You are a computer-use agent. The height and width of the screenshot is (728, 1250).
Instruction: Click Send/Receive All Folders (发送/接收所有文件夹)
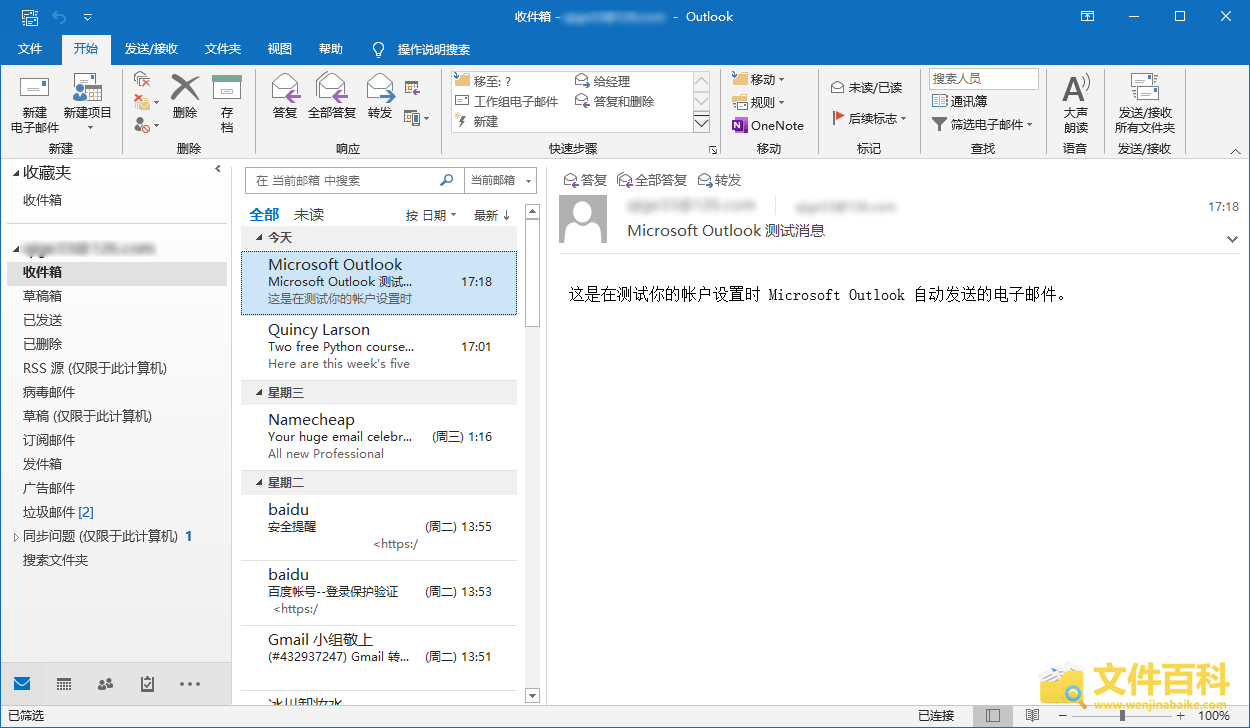click(1145, 103)
